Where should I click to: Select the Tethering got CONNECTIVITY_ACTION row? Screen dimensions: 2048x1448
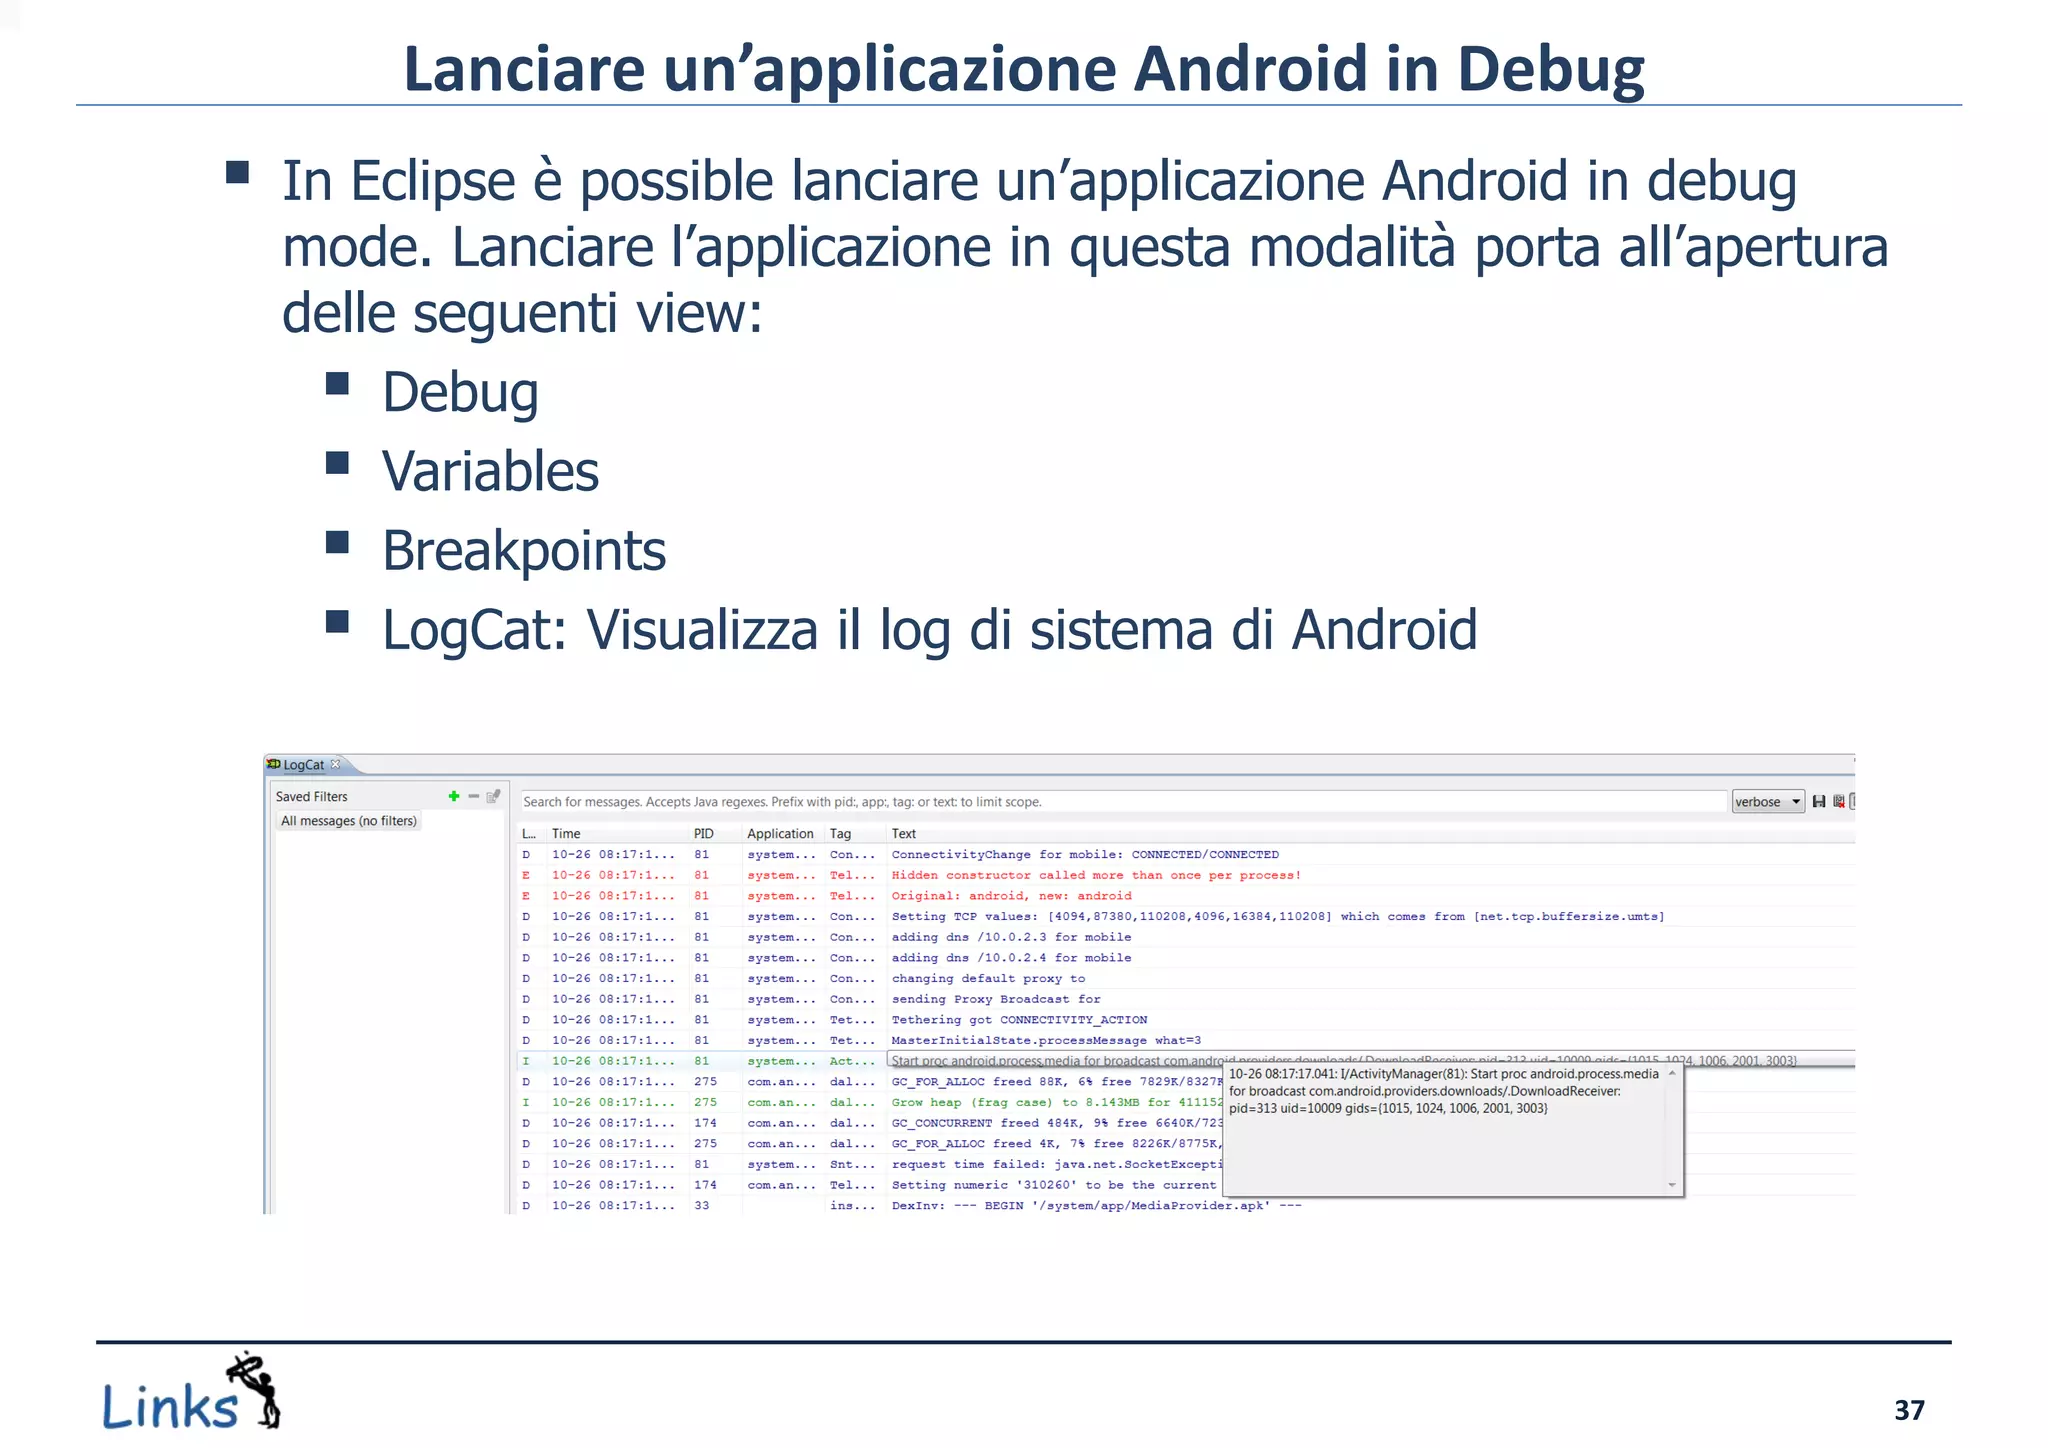tap(1186, 1019)
